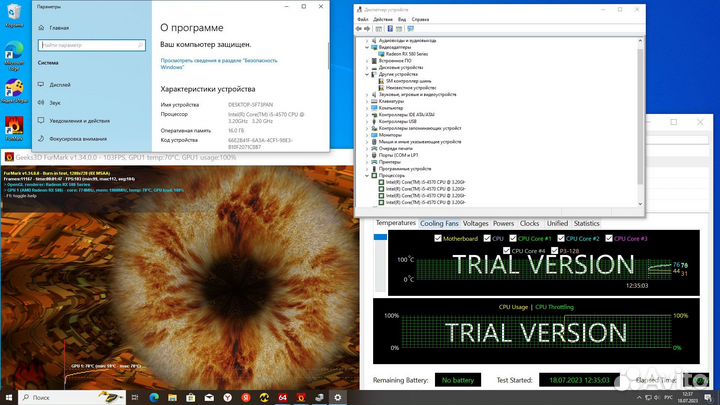This screenshot has height=405, width=720.
Task: Open the Recycle Bin desktop icon
Action: click(x=14, y=16)
